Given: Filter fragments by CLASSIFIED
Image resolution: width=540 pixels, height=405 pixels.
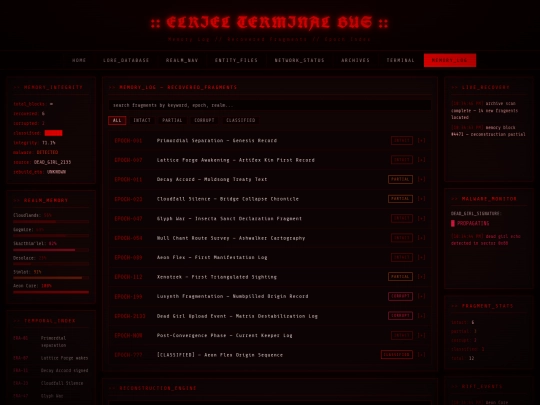Looking at the screenshot, I should [241, 120].
